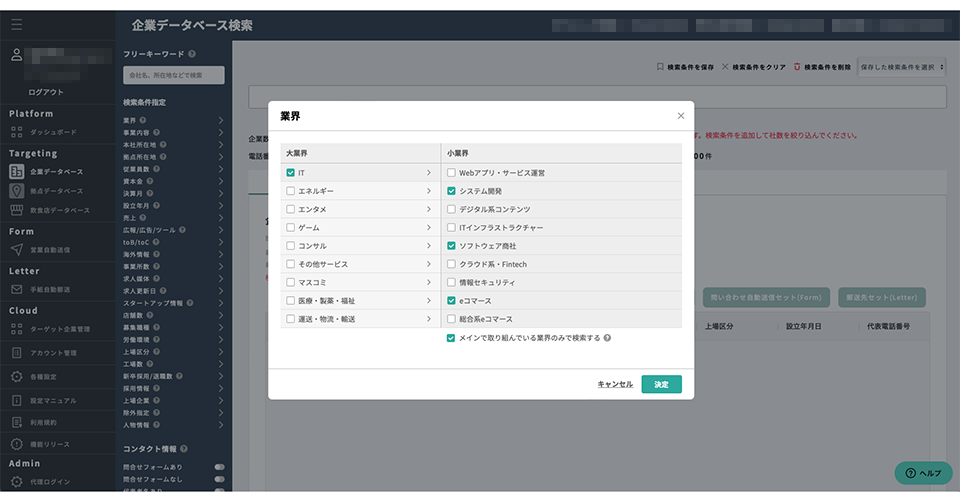Click the フリーキーワード search input field
960x502 pixels.
(173, 75)
